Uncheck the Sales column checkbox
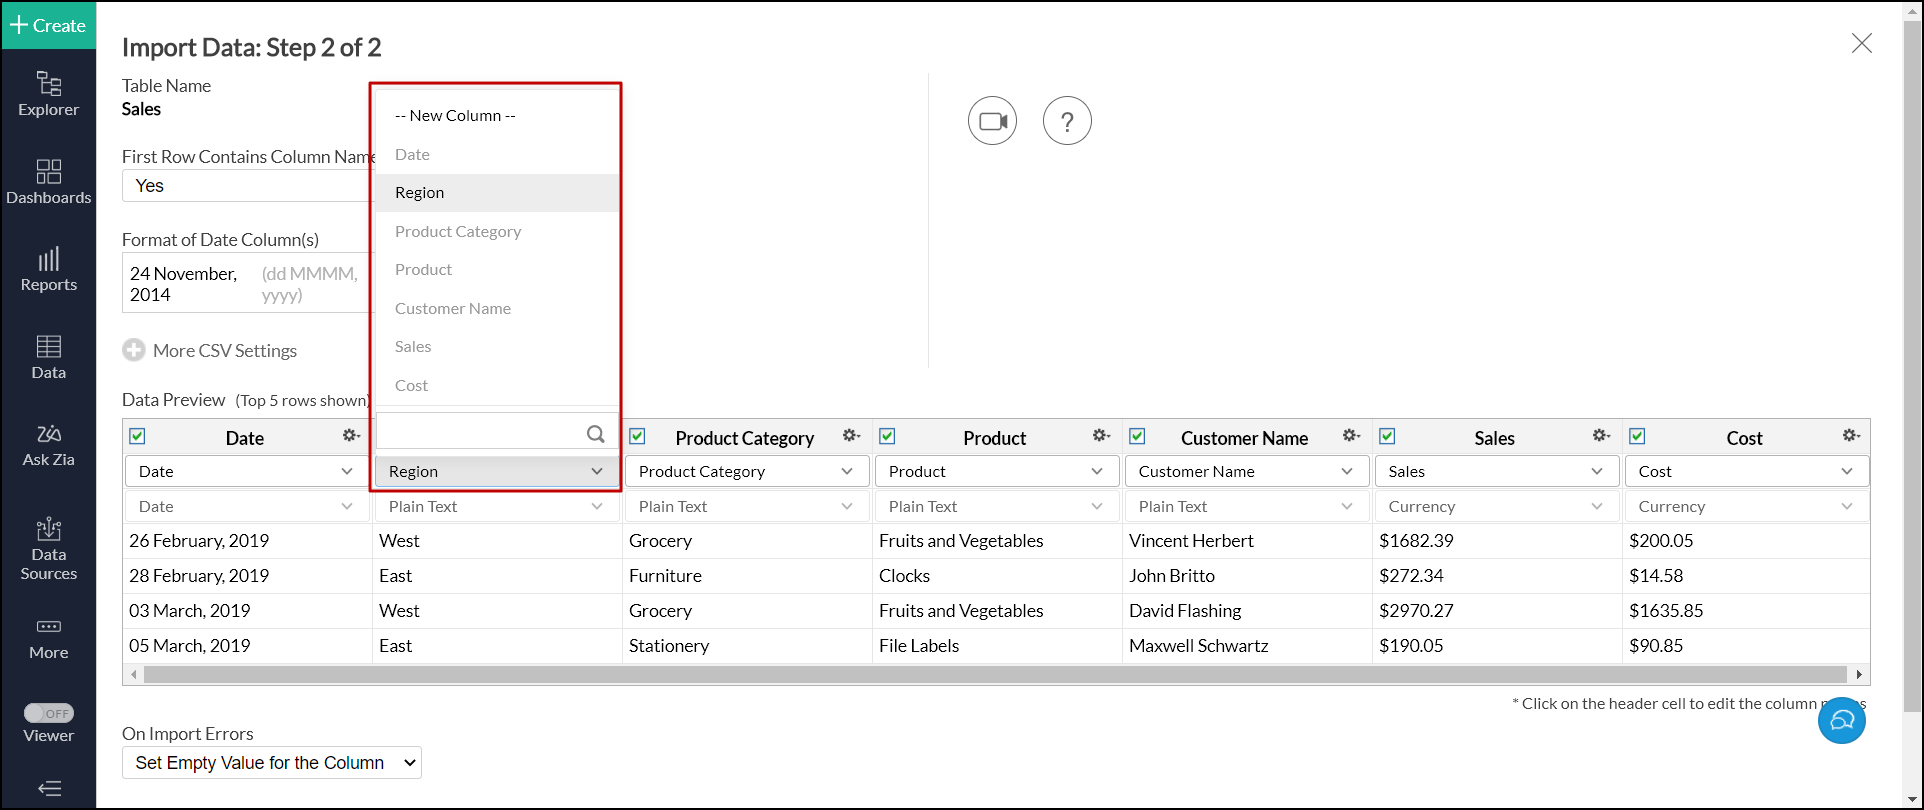The height and width of the screenshot is (810, 1924). (1387, 436)
